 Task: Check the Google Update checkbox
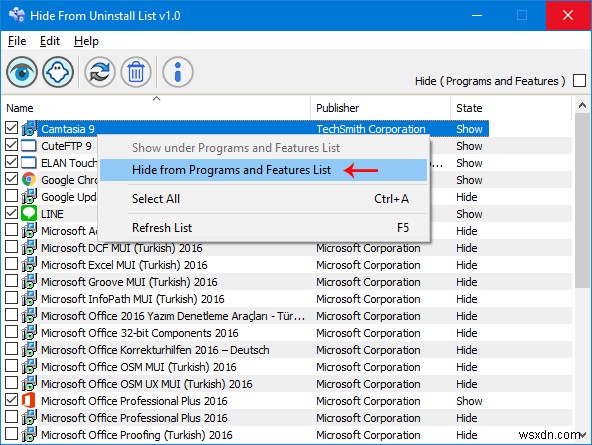(11, 196)
